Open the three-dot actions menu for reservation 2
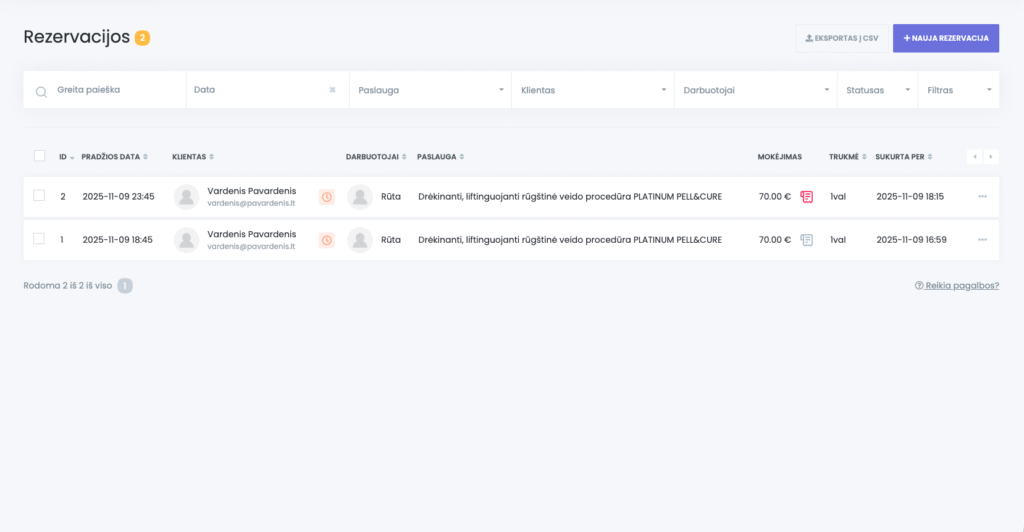 (982, 197)
